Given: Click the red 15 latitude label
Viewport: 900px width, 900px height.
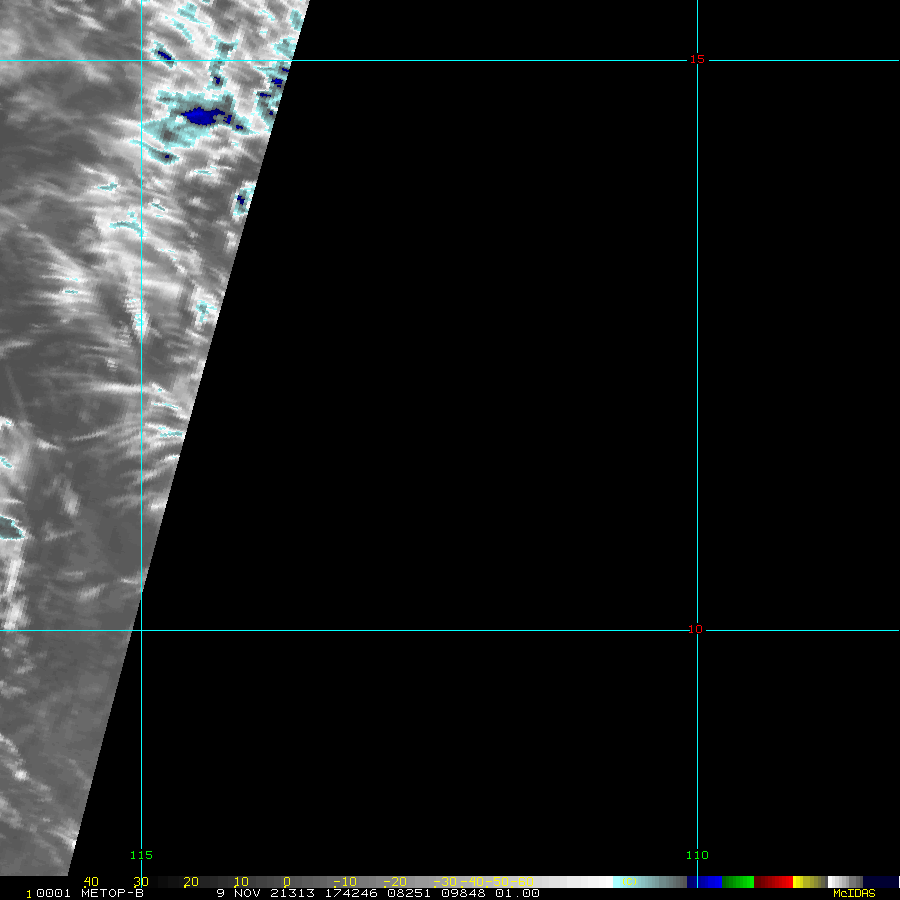Looking at the screenshot, I should (696, 60).
